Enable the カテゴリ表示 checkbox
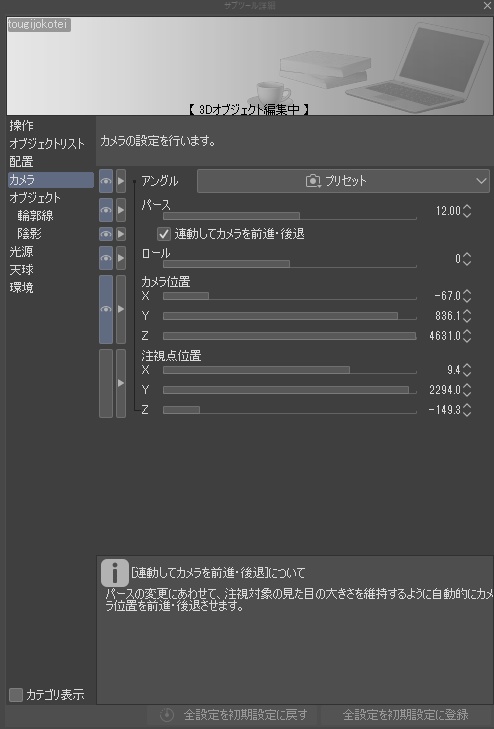Image resolution: width=494 pixels, height=729 pixels. [x=16, y=695]
